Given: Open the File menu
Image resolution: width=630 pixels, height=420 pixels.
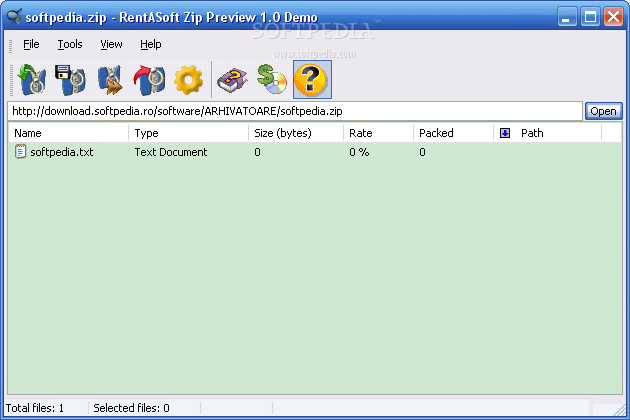Looking at the screenshot, I should pos(31,44).
